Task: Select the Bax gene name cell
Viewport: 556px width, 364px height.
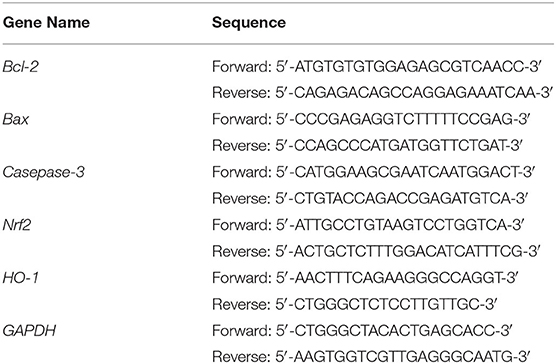Action: [x=15, y=119]
